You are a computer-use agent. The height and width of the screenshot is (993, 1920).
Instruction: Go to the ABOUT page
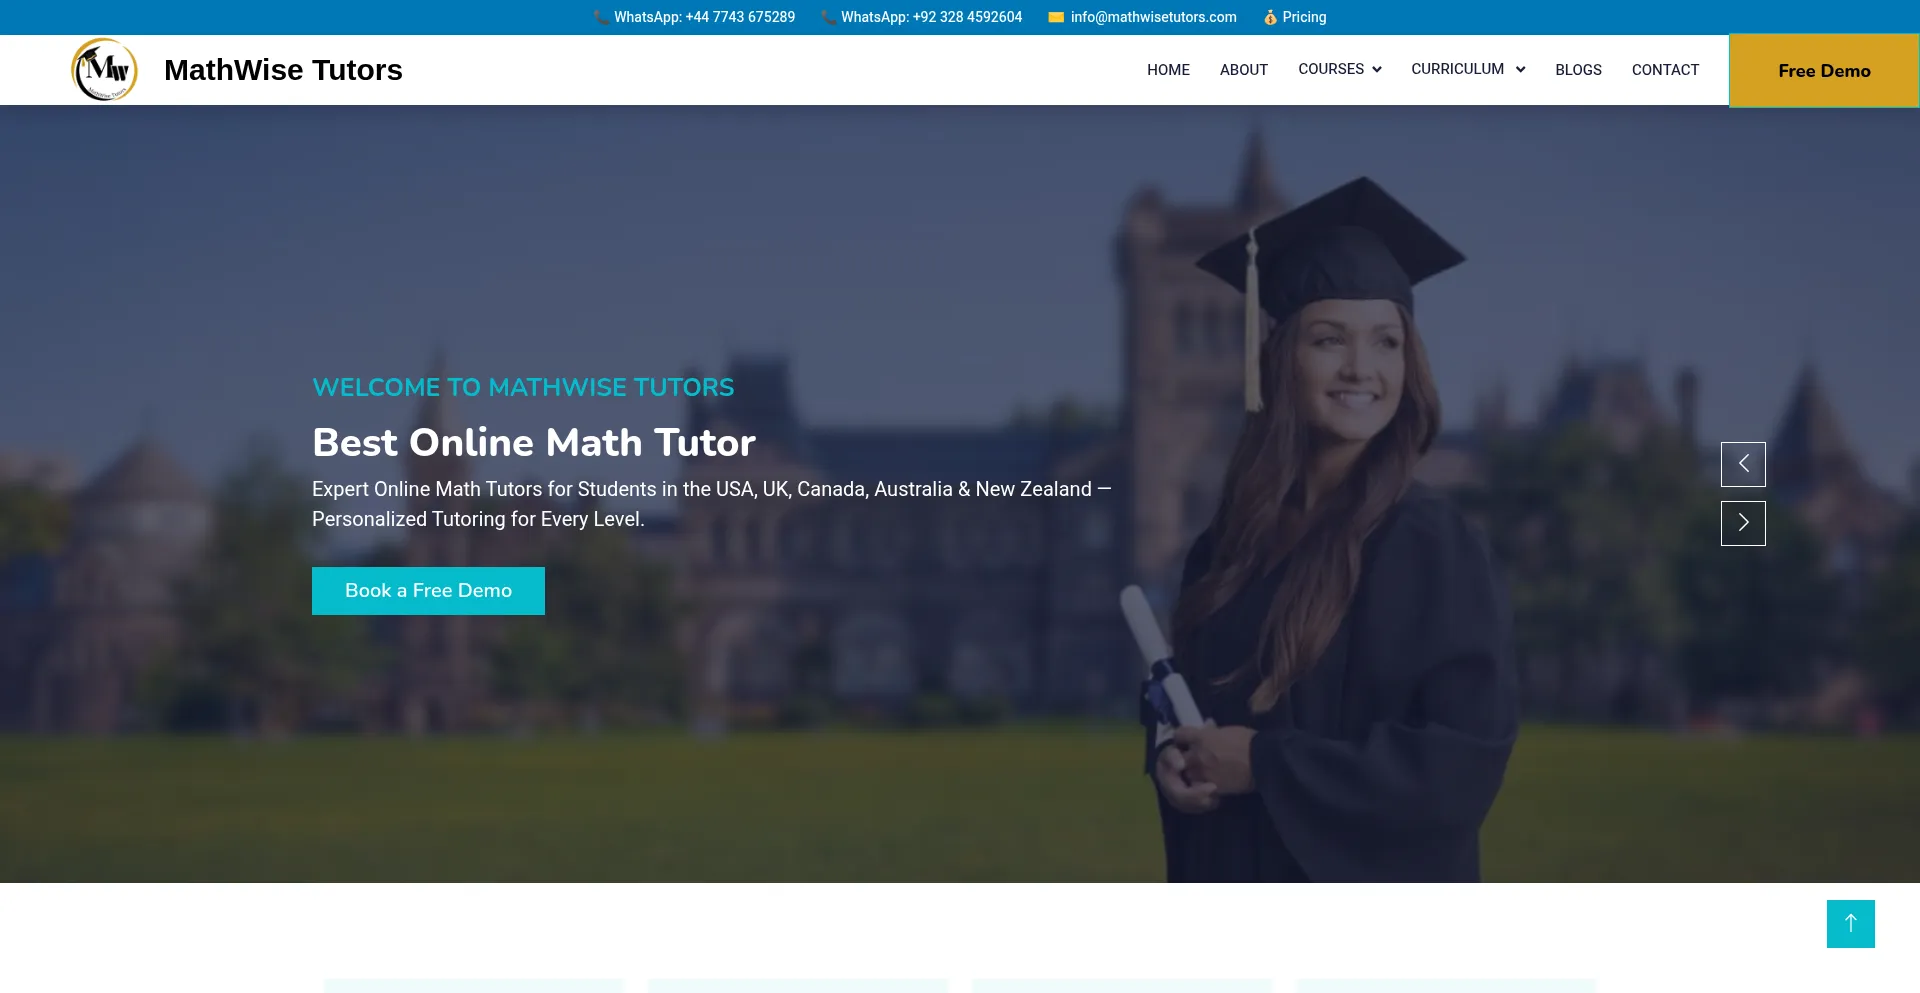pyautogui.click(x=1244, y=70)
